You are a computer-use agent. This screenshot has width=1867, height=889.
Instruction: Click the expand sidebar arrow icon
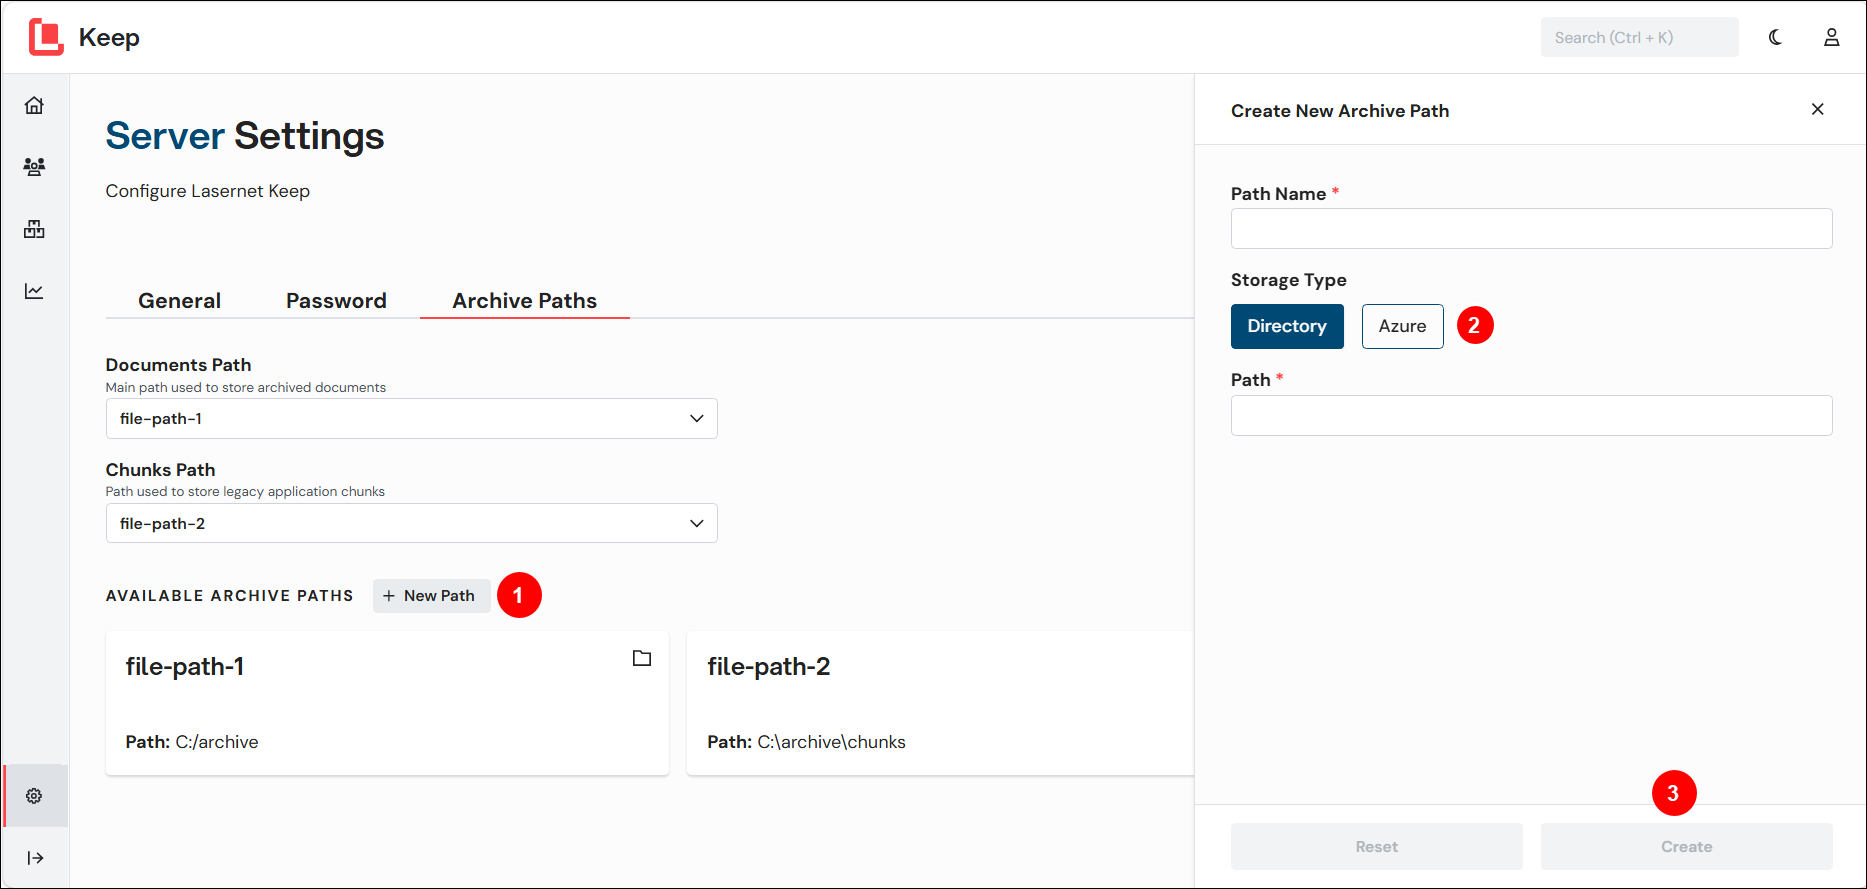click(x=35, y=858)
